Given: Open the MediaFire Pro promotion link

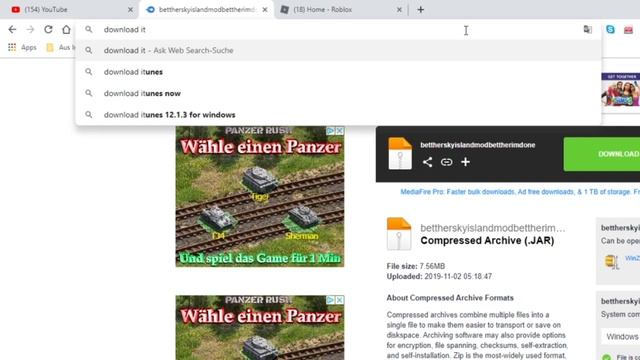Looking at the screenshot, I should click(520, 192).
